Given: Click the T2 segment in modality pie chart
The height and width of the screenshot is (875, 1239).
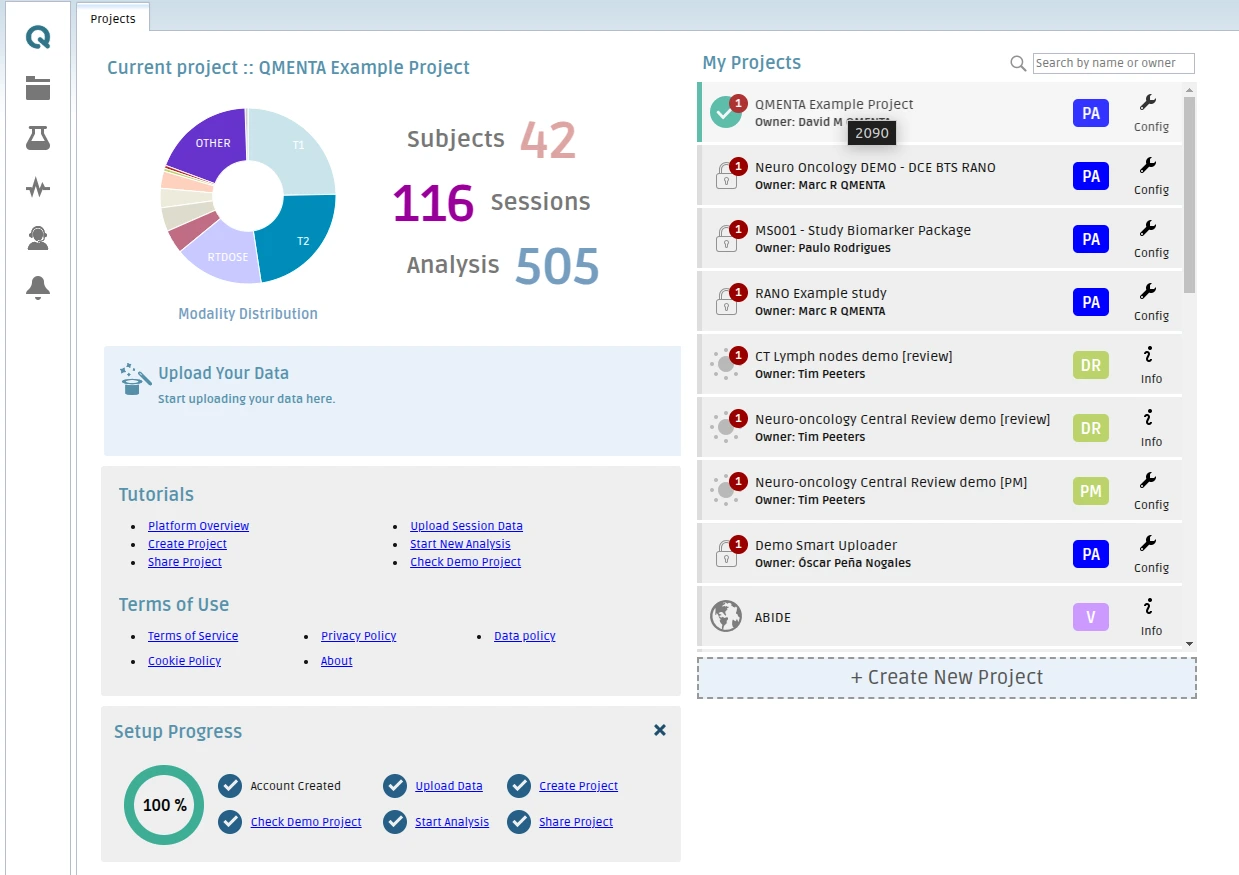Looking at the screenshot, I should pyautogui.click(x=298, y=238).
